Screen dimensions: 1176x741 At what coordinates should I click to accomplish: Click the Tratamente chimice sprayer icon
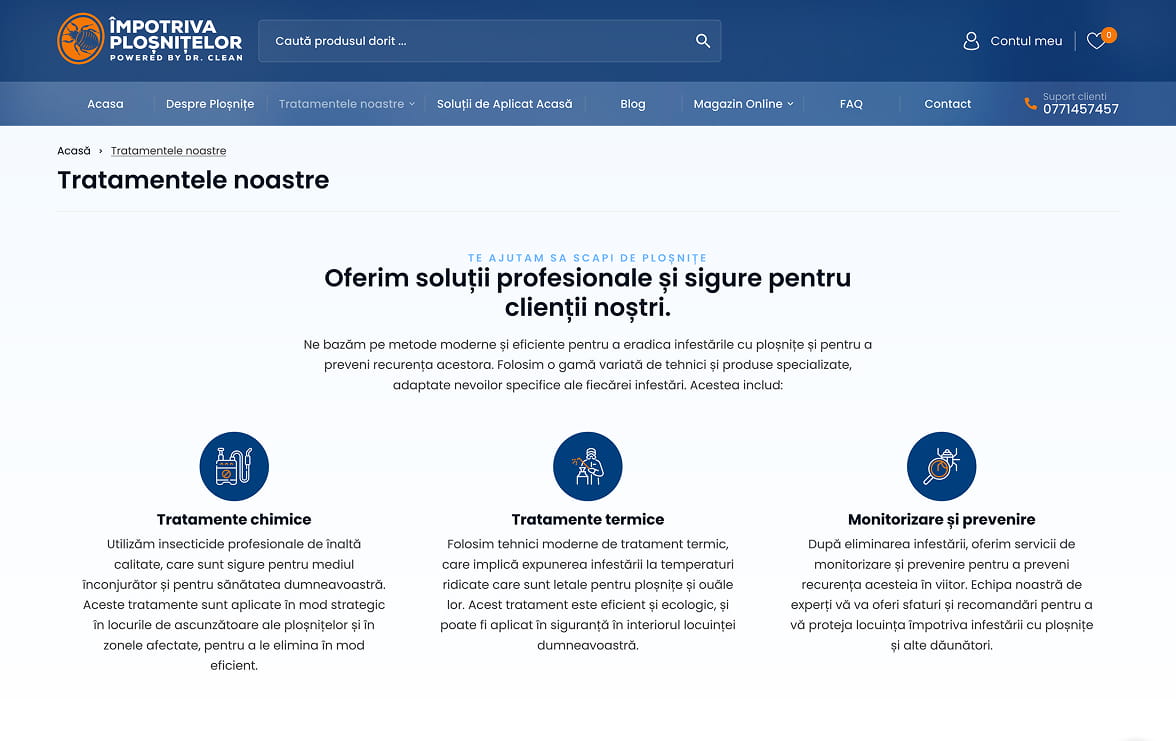coord(234,466)
